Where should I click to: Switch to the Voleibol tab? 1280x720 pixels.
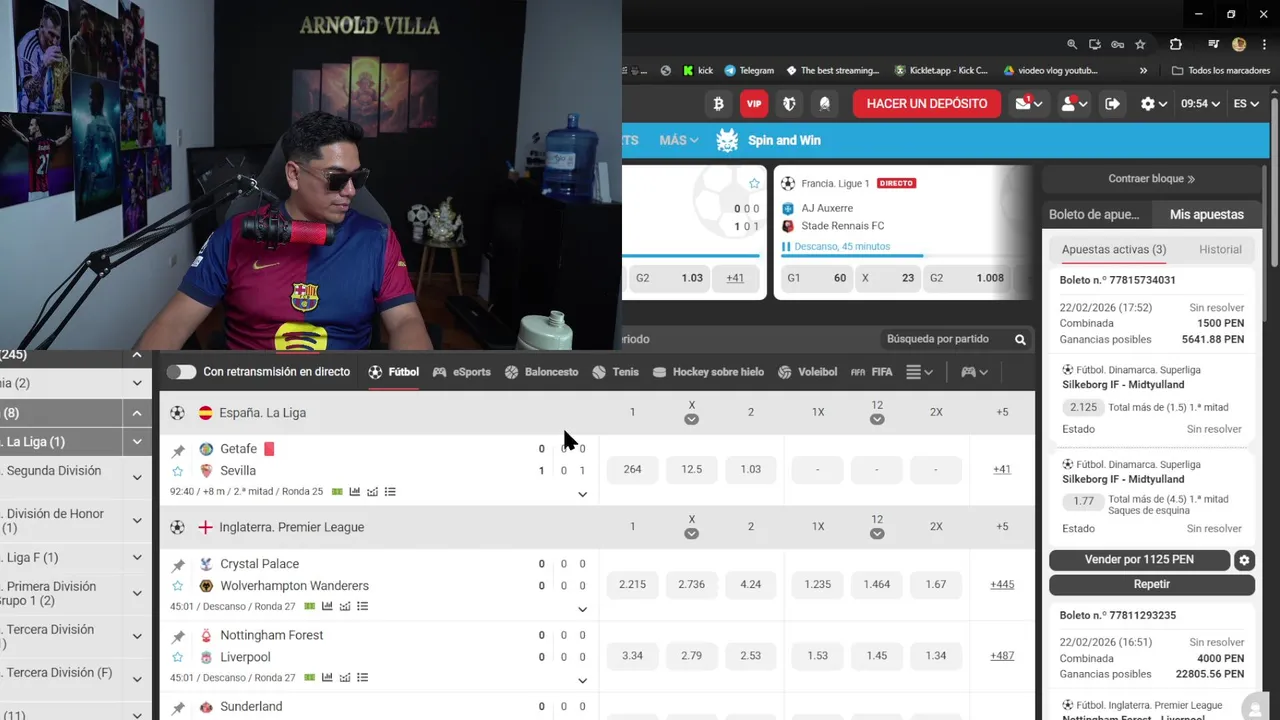click(x=807, y=372)
